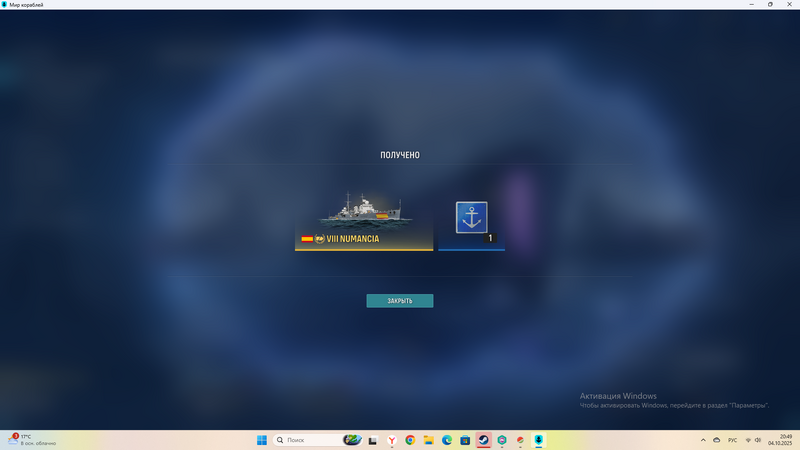The height and width of the screenshot is (450, 800).
Task: Launch Yandex Browser from the taskbar
Action: pos(392,440)
